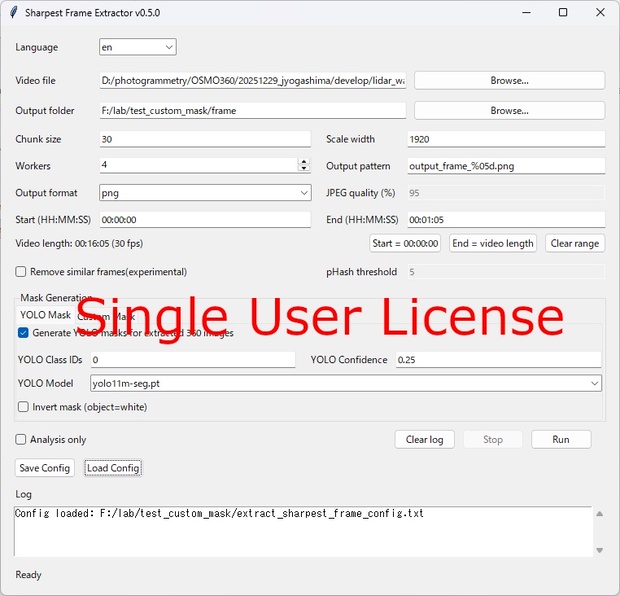The height and width of the screenshot is (596, 620).
Task: Switch to the YOLO Mask tab
Action: point(45,315)
